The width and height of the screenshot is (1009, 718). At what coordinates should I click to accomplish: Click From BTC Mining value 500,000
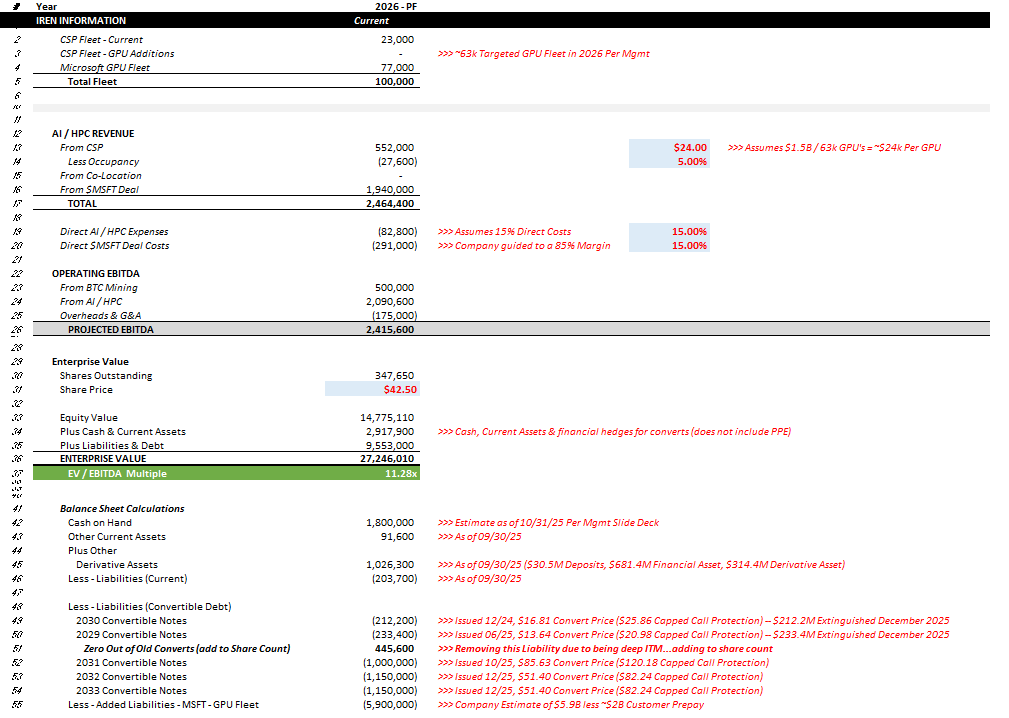pos(394,288)
